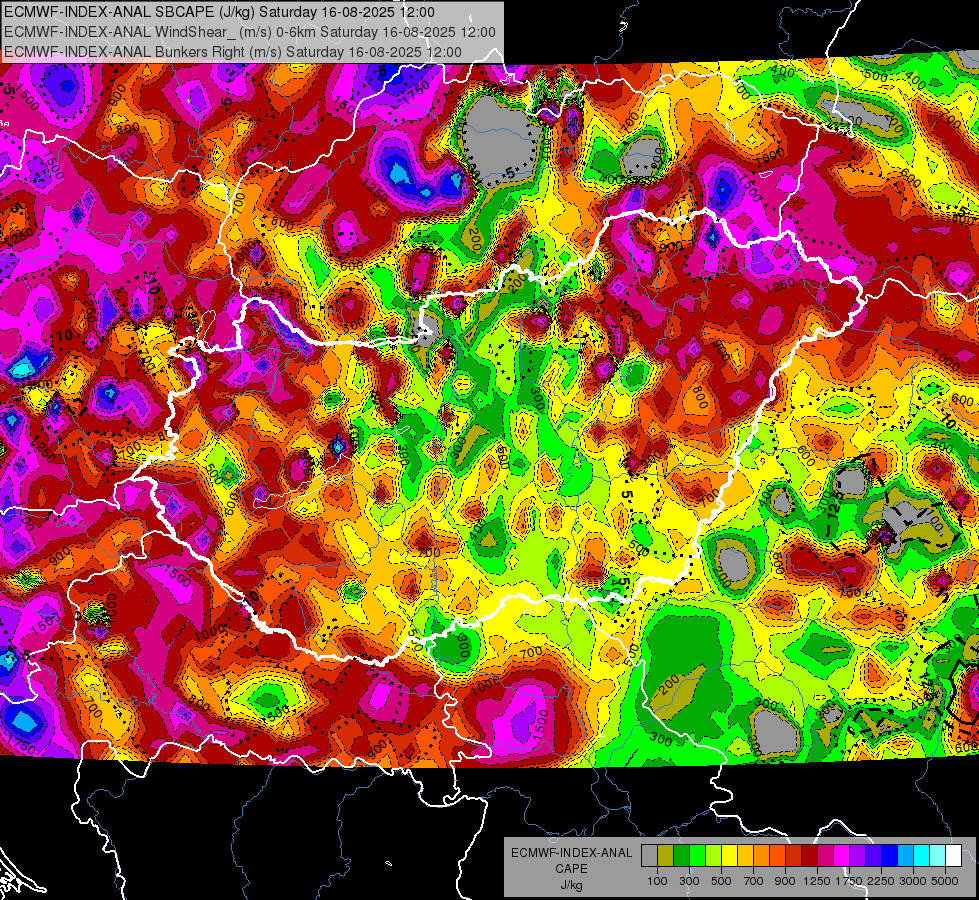Click the legend value 5000
This screenshot has width=979, height=900.
(945, 881)
